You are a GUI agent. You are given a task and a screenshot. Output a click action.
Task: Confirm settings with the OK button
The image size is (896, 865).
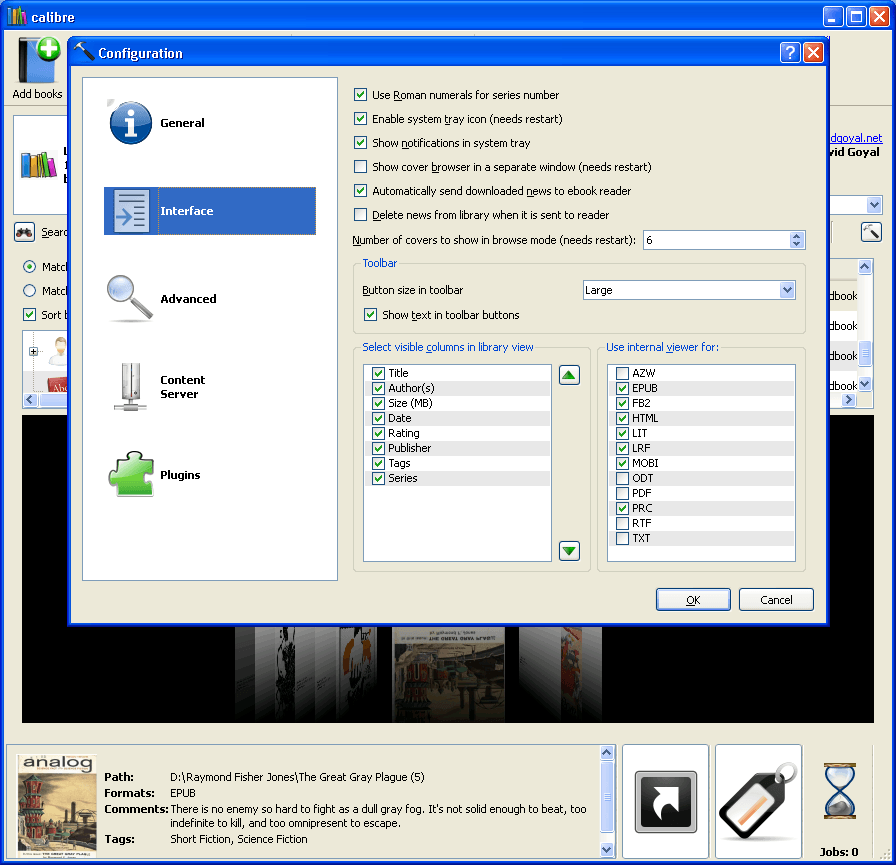coord(693,599)
